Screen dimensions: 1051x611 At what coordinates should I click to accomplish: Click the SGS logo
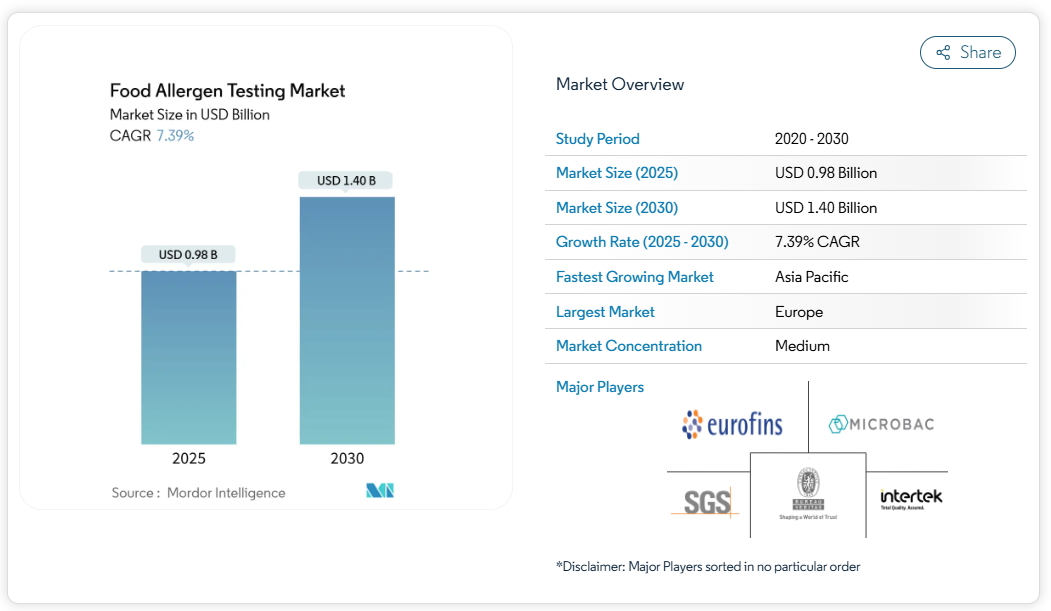click(x=708, y=500)
